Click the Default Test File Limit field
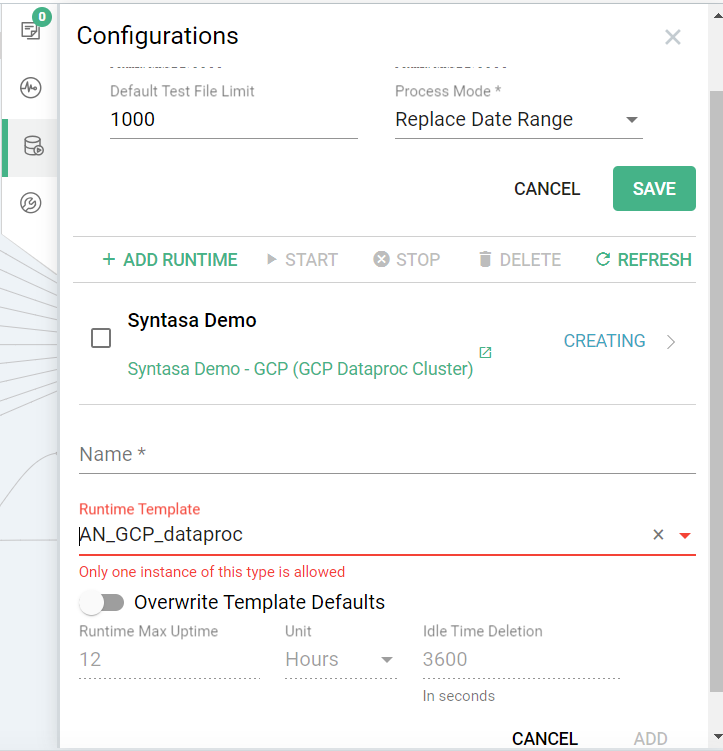Screen dimensions: 723x751 tap(233, 120)
